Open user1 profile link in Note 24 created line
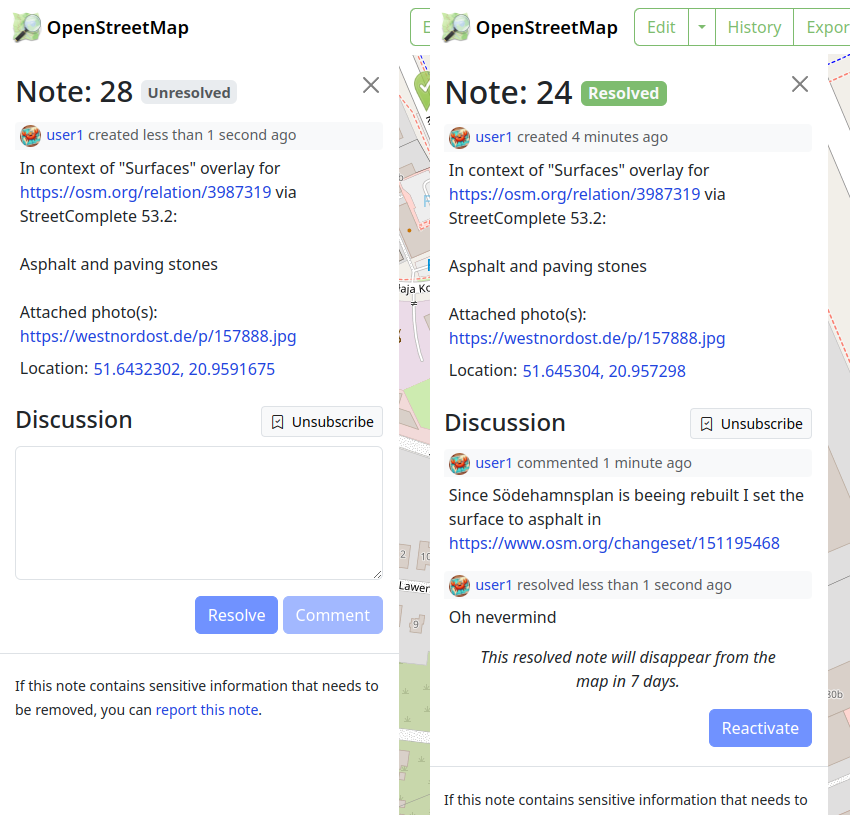850x815 pixels. (493, 137)
